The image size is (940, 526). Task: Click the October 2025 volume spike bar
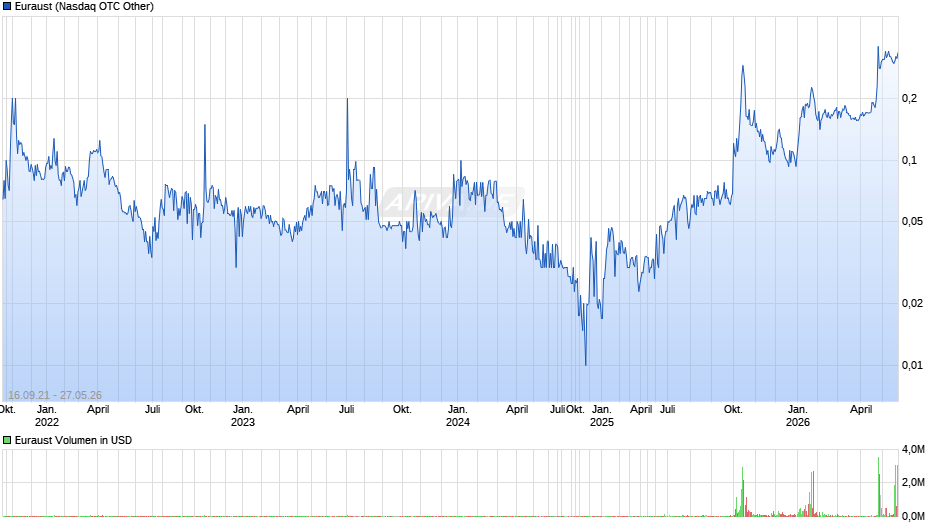coord(743,491)
